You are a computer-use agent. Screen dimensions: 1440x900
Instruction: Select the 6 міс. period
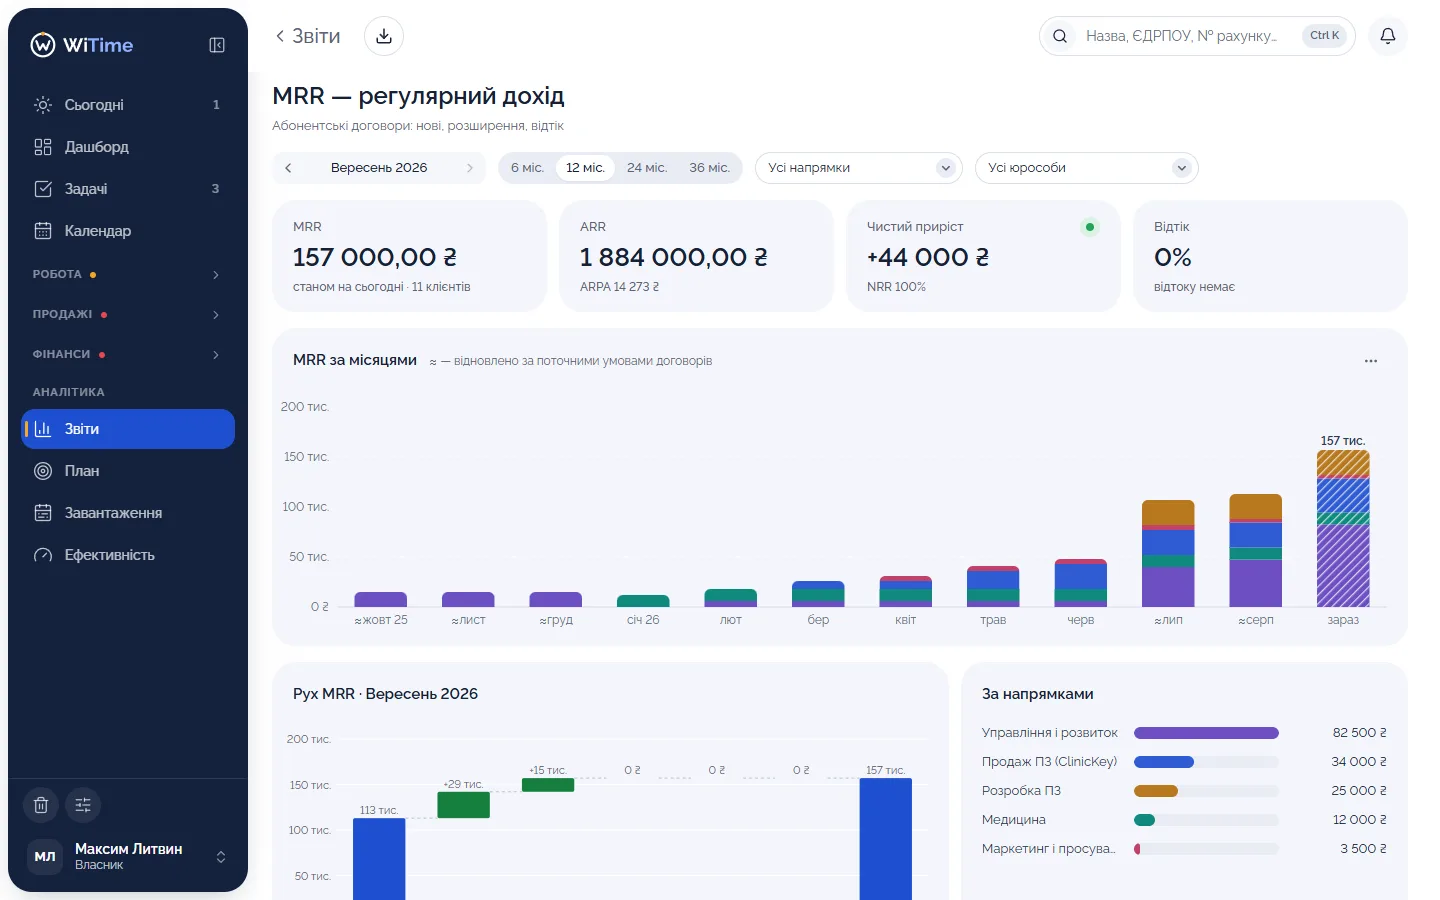coord(527,168)
